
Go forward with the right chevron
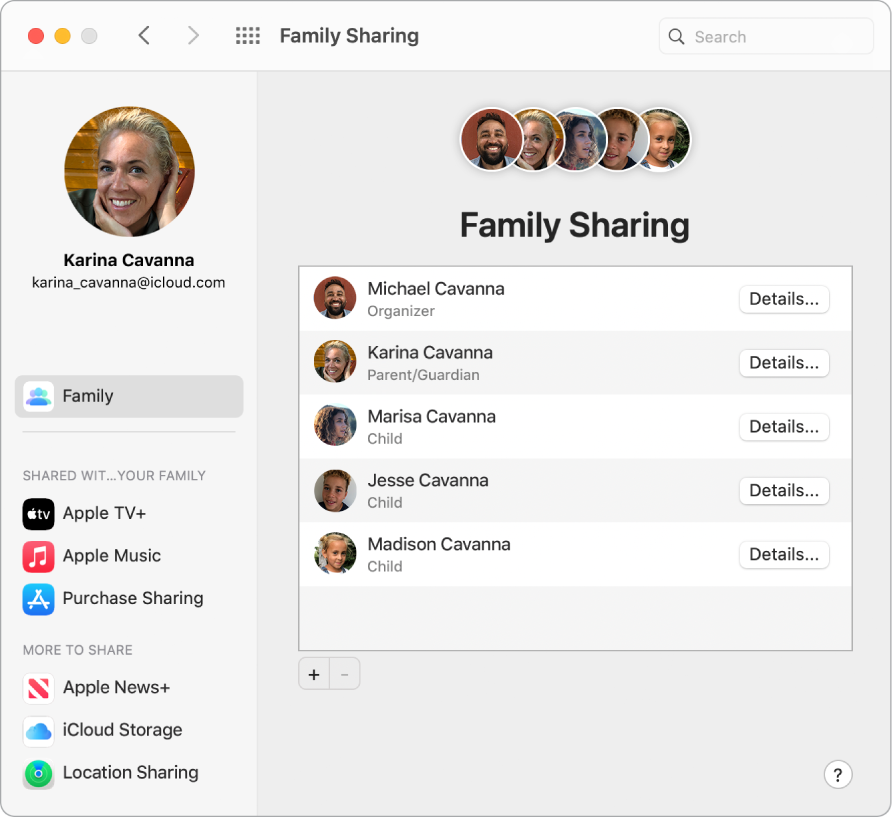194,35
